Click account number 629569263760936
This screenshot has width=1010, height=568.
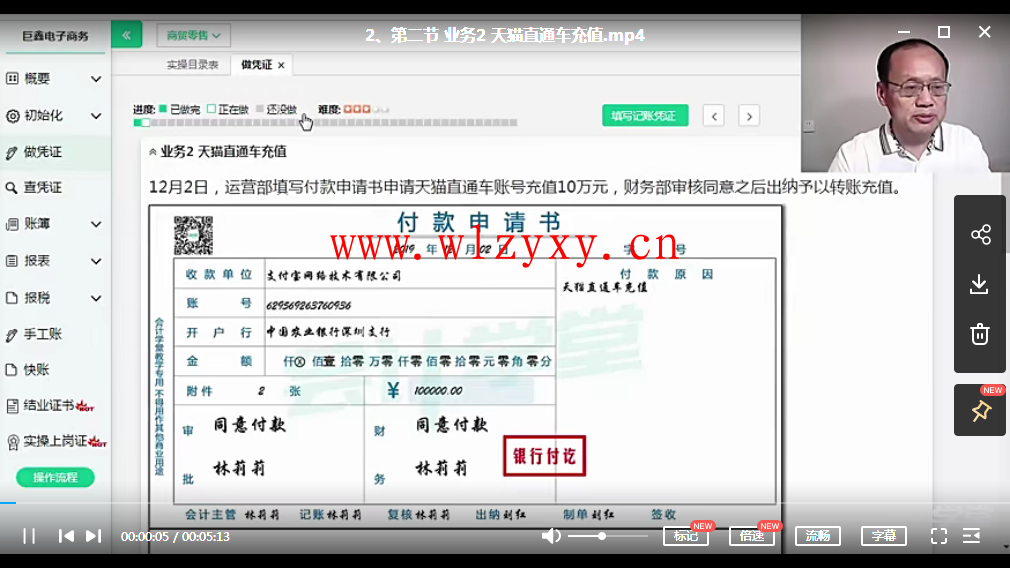[x=309, y=305]
